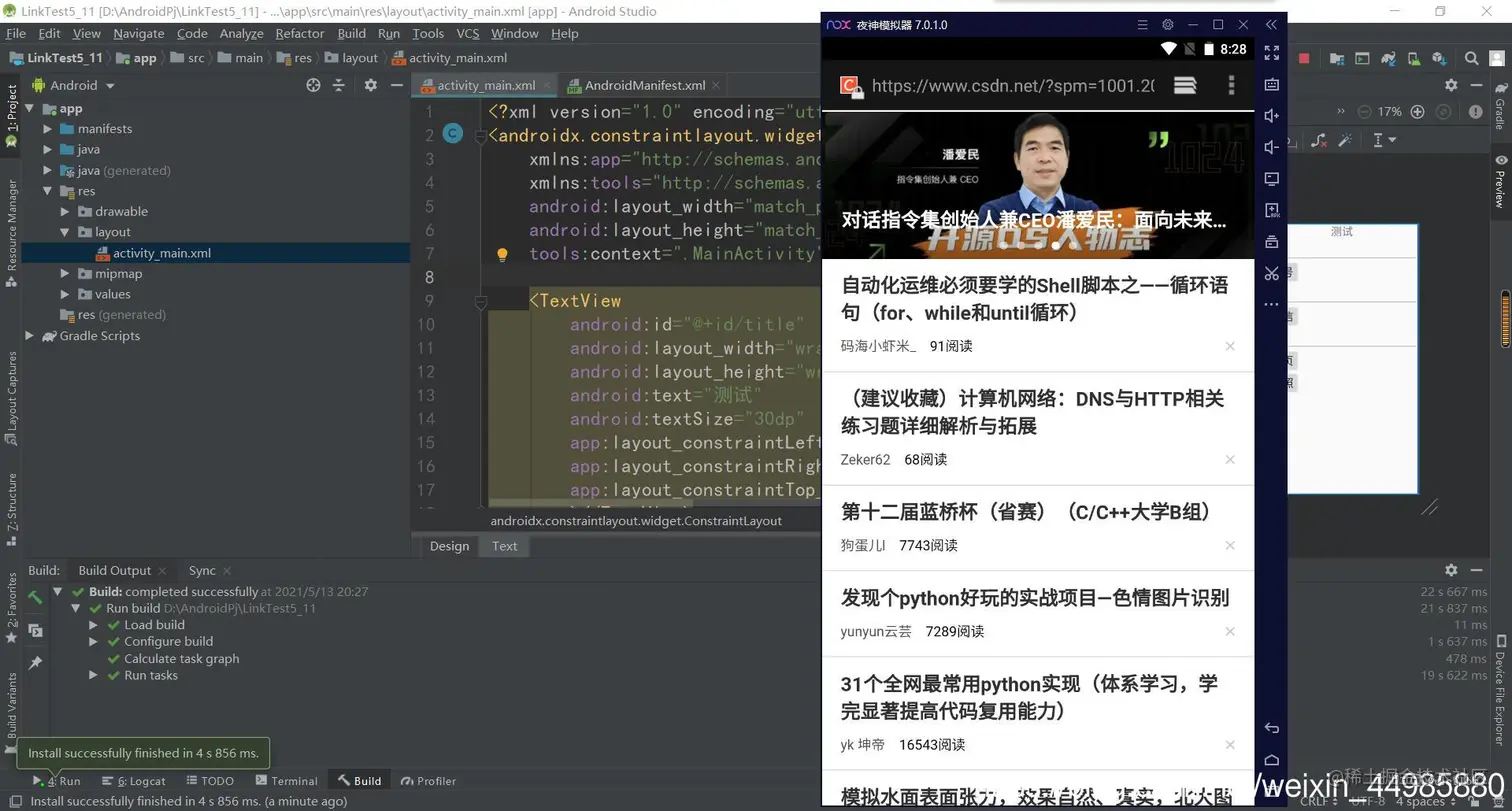Image resolution: width=1512 pixels, height=811 pixels.
Task: Switch to the AndroidManifest.xml editor tab
Action: pyautogui.click(x=645, y=85)
